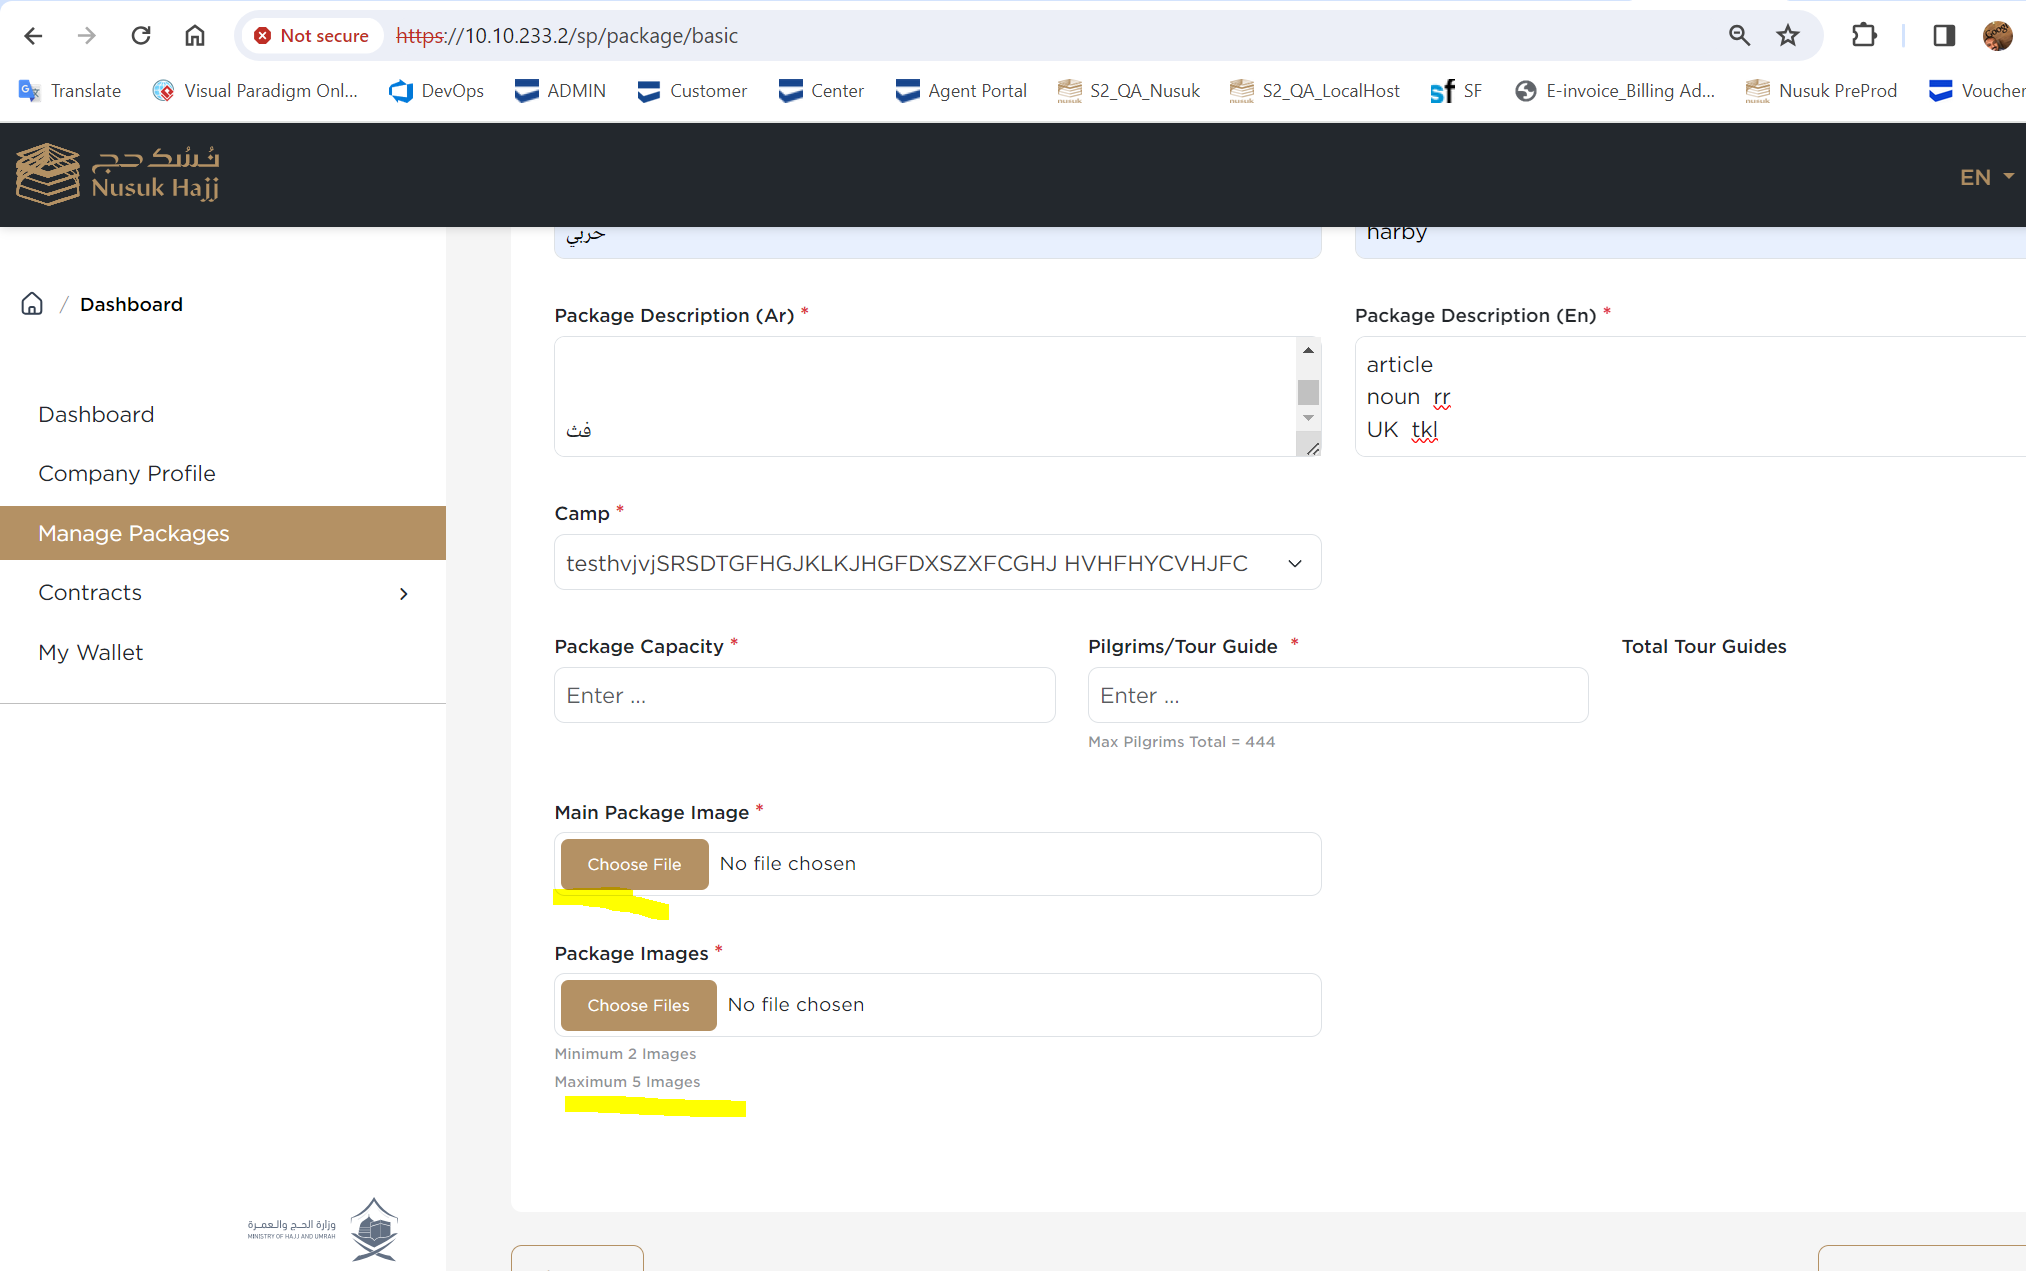Toggle the browser side panel icon
The height and width of the screenshot is (1271, 2026).
click(x=1943, y=36)
